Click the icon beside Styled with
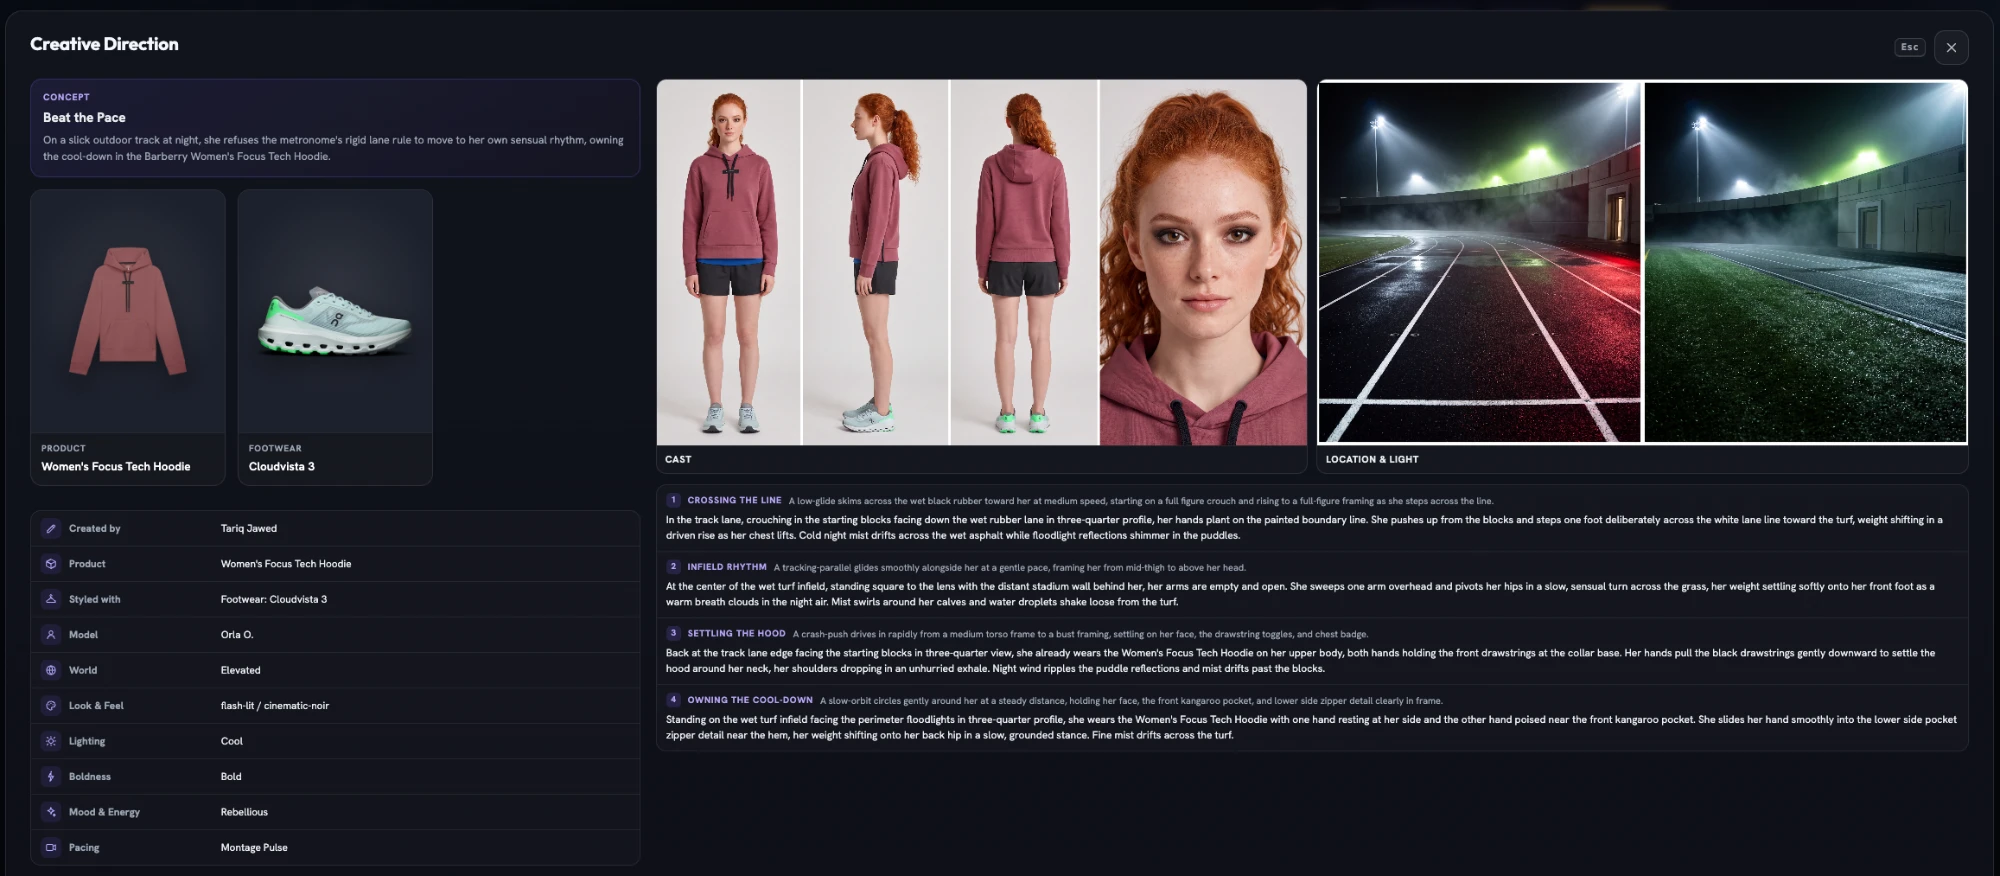2000x876 pixels. click(51, 599)
